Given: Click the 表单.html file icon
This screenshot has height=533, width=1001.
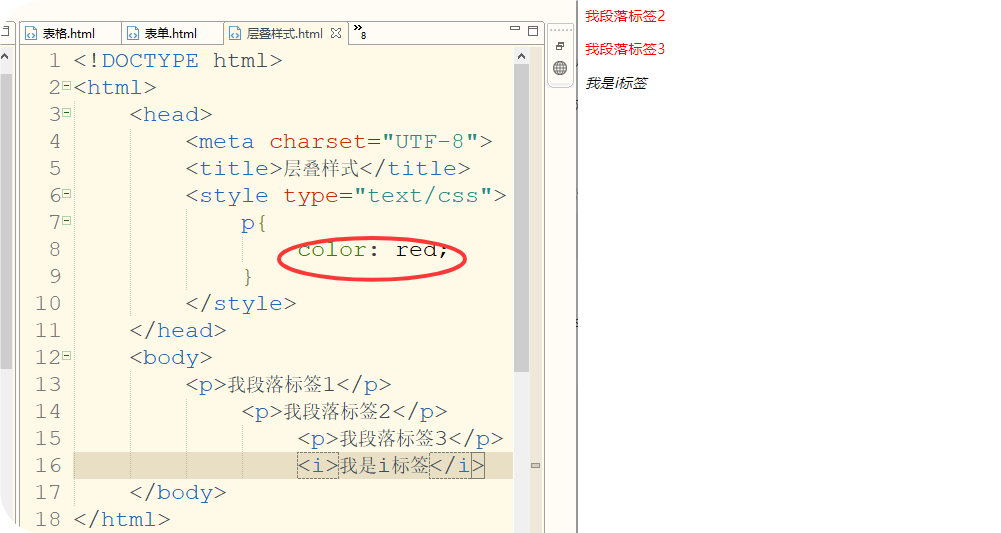Looking at the screenshot, I should click(x=133, y=34).
